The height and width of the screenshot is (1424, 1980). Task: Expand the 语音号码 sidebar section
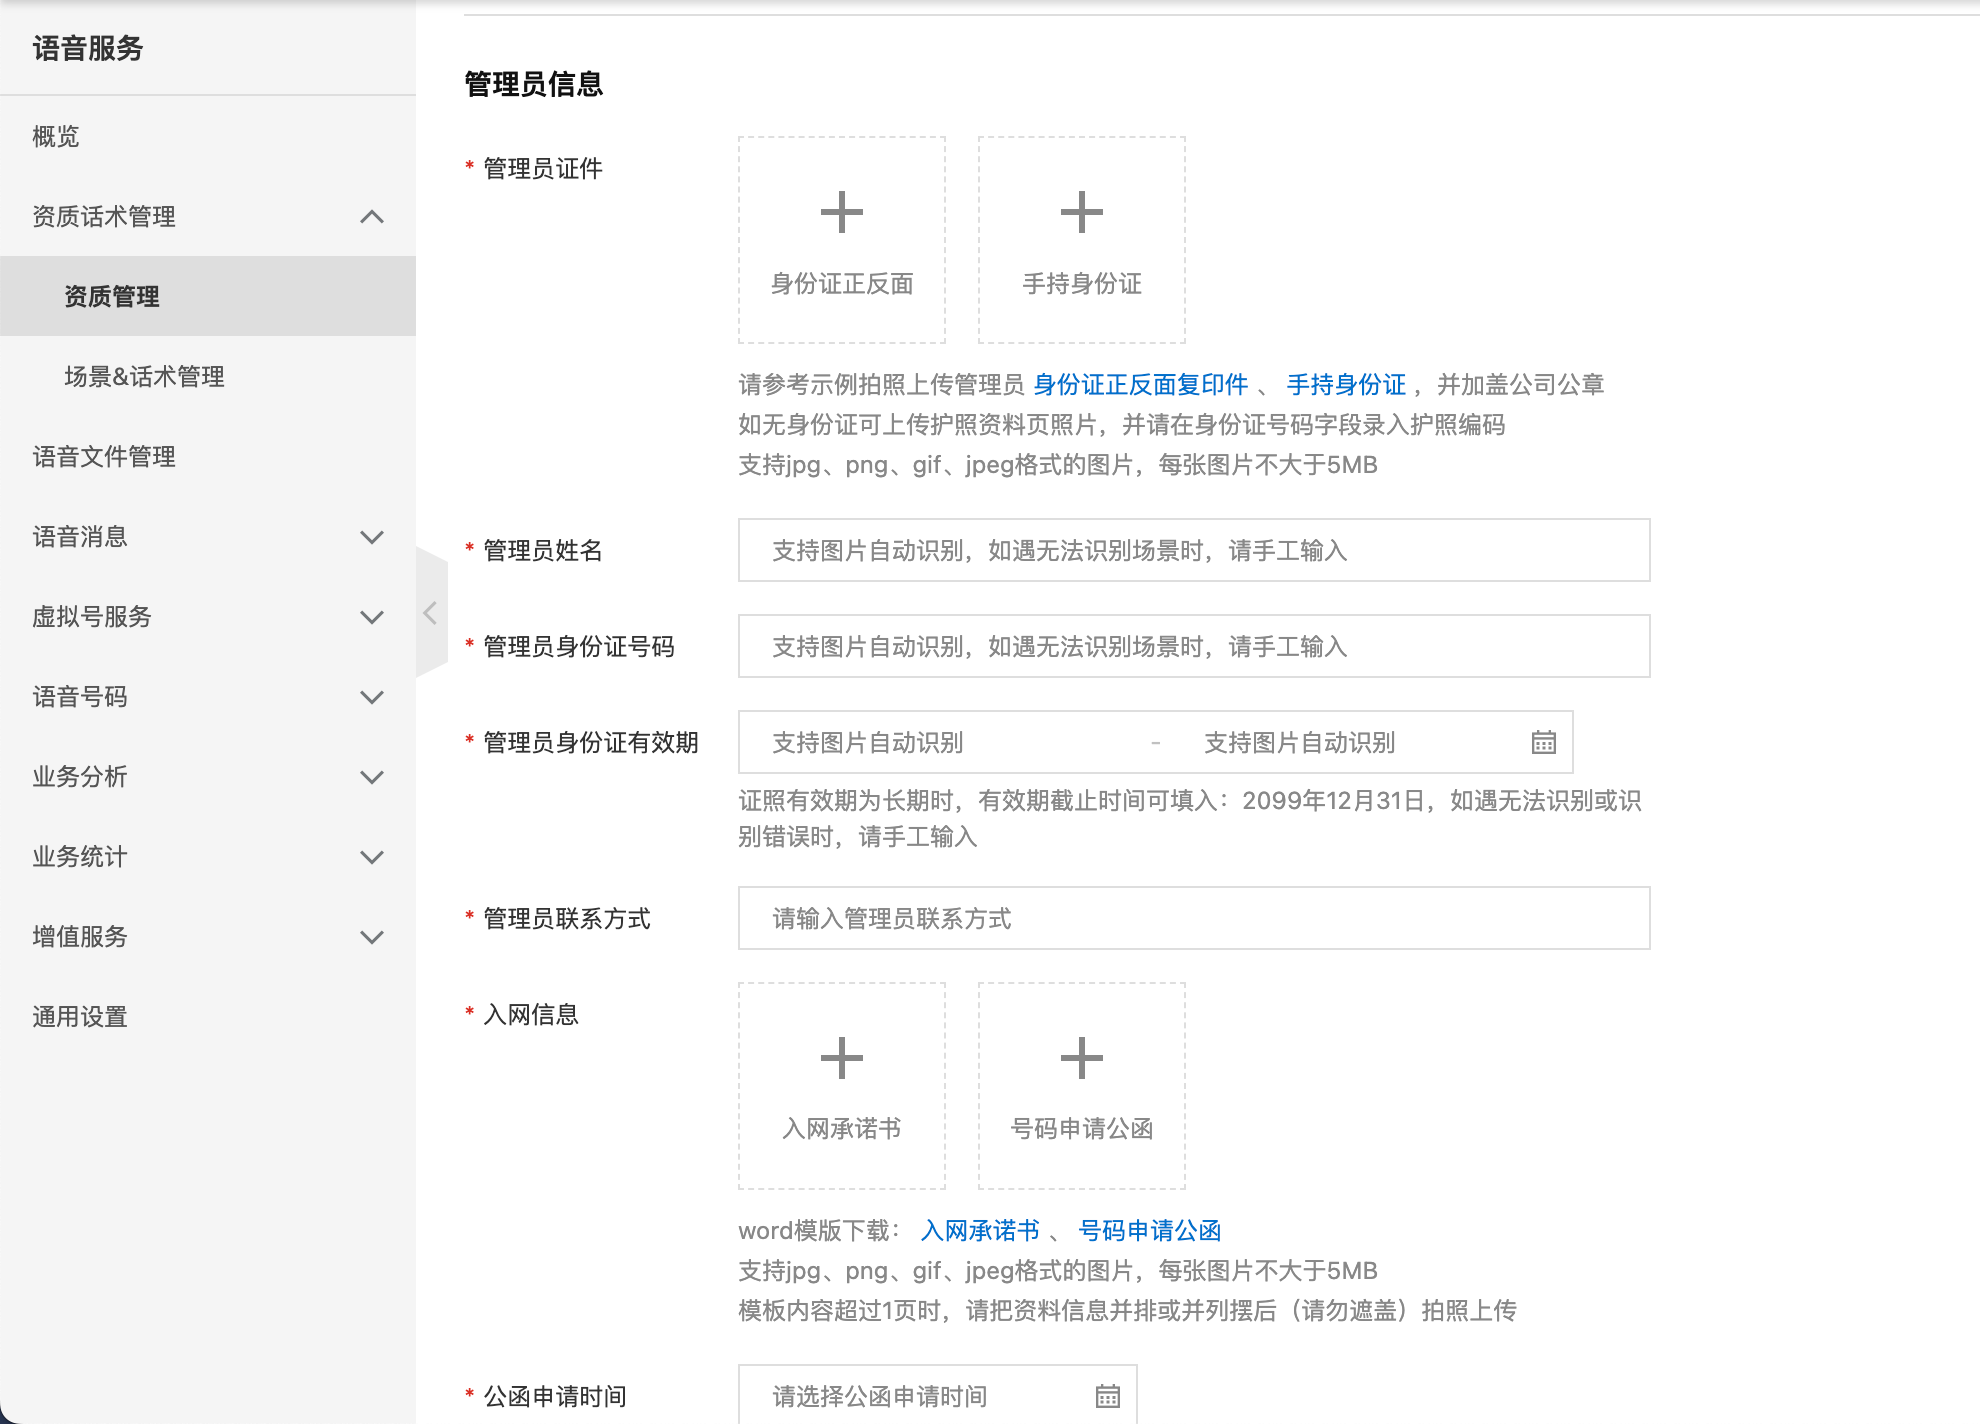(372, 697)
